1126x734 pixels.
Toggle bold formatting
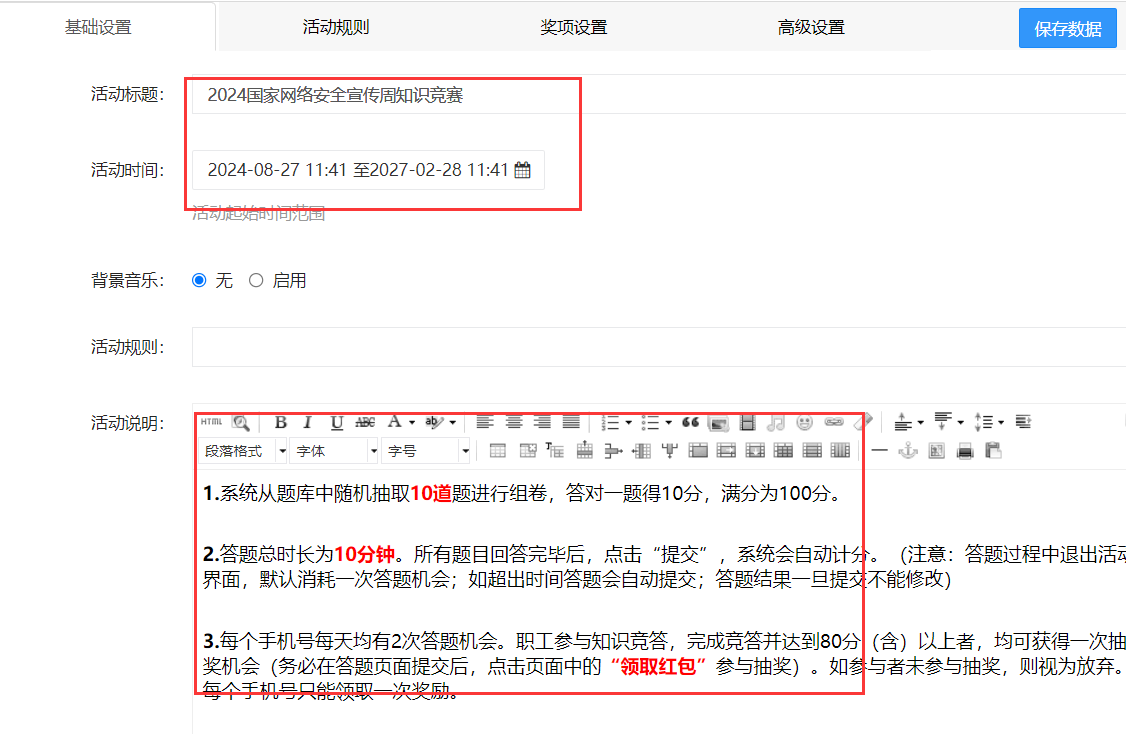[281, 422]
